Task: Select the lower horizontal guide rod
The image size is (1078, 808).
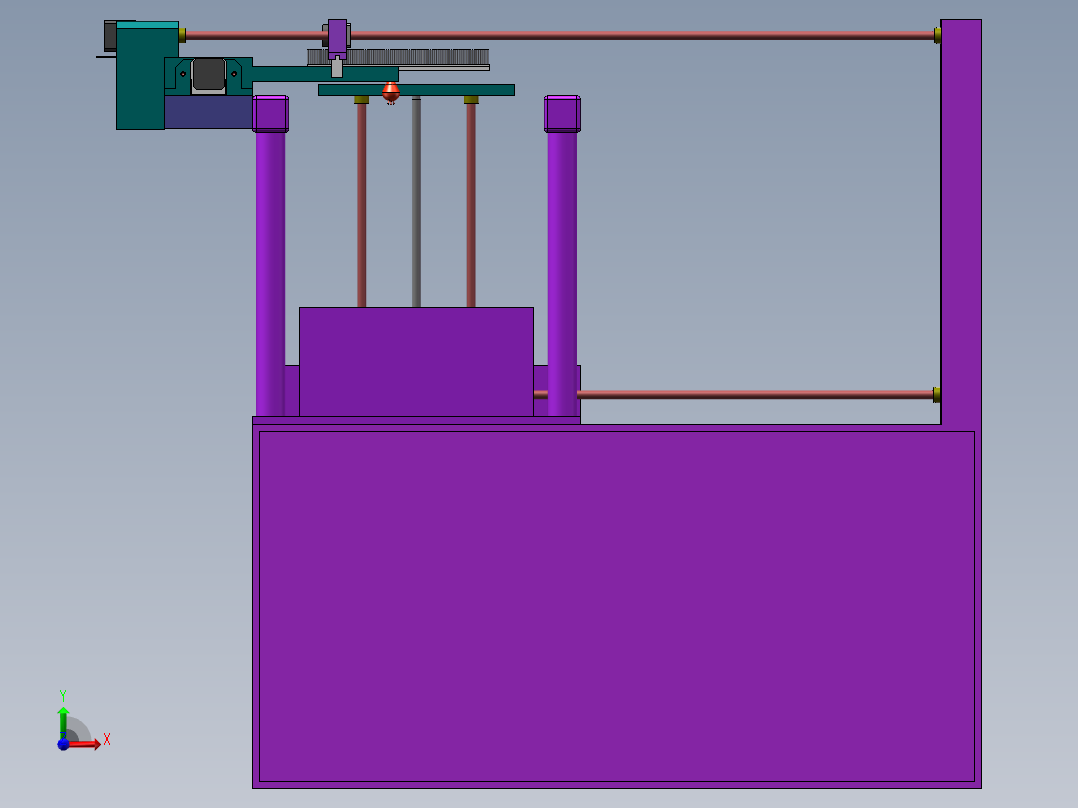Action: click(x=754, y=395)
